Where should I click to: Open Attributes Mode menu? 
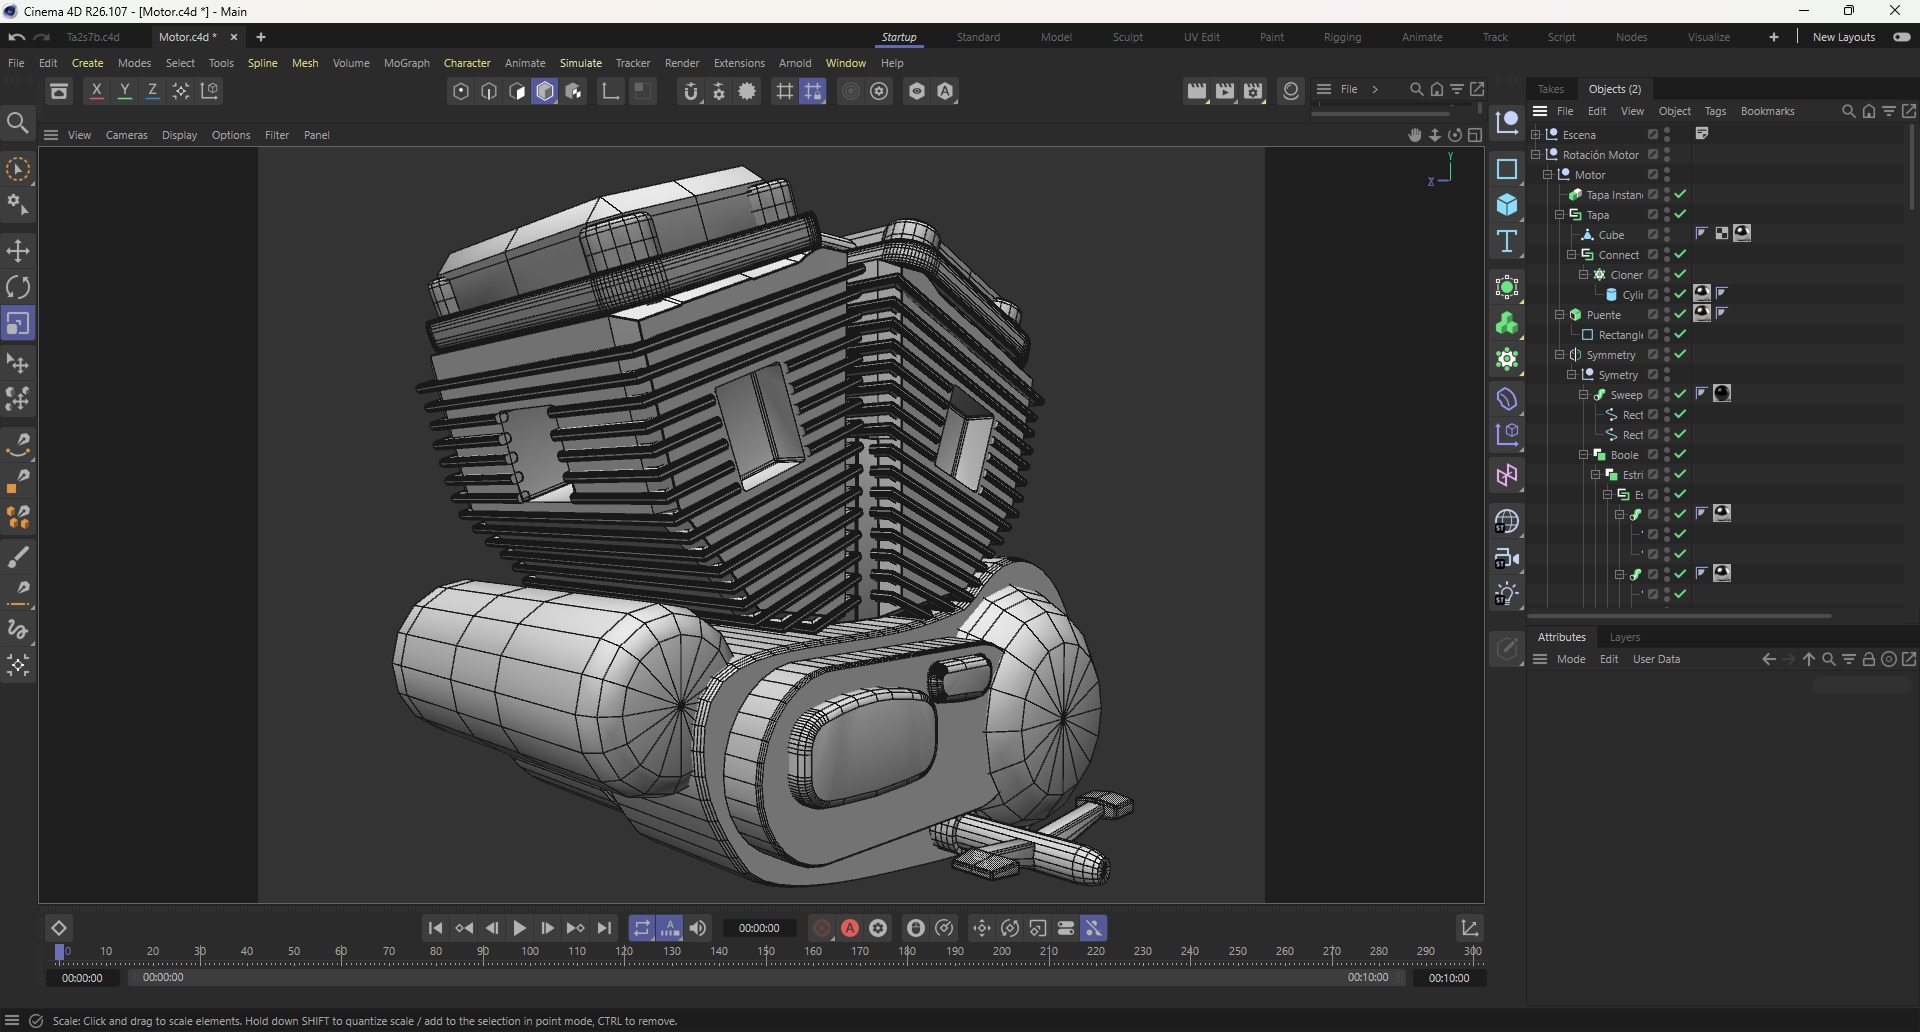[x=1571, y=660]
